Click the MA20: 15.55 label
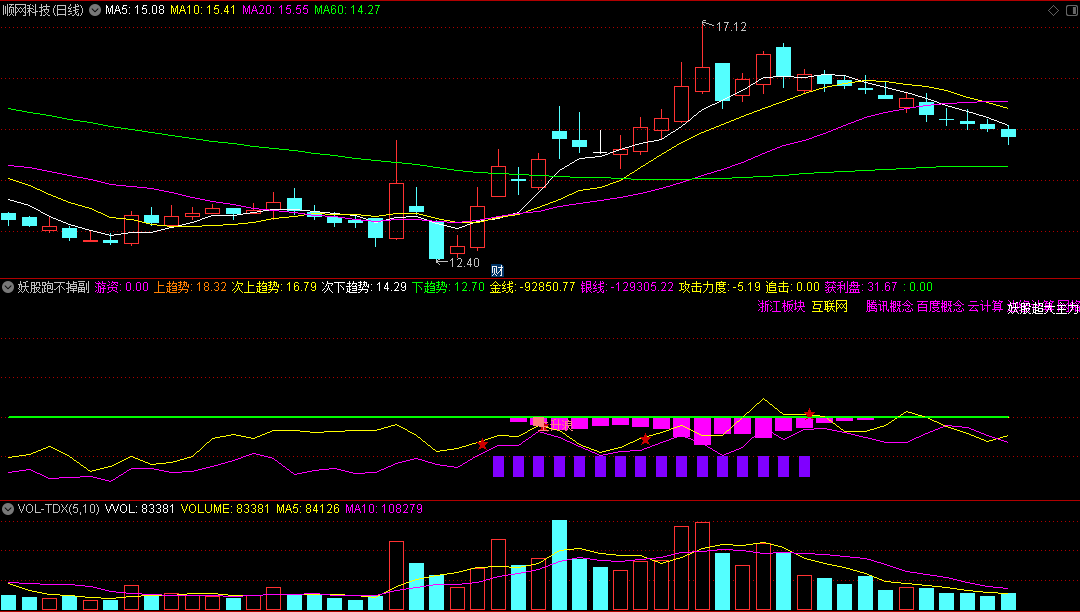 [x=275, y=10]
